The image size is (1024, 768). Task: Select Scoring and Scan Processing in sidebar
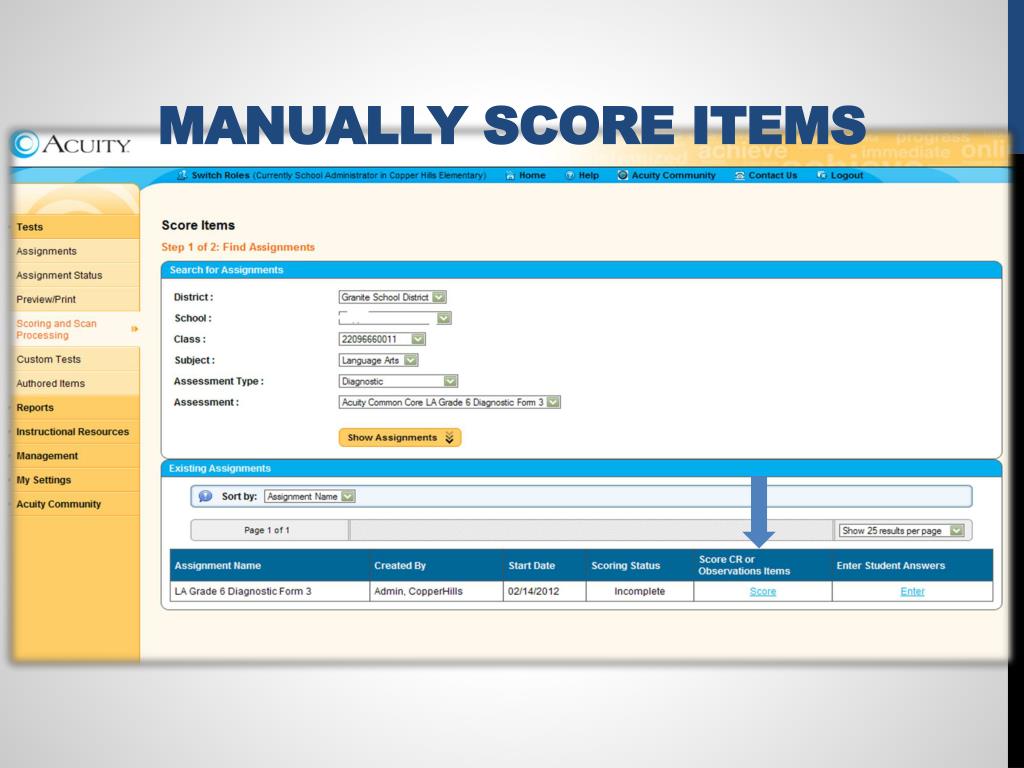coord(74,329)
